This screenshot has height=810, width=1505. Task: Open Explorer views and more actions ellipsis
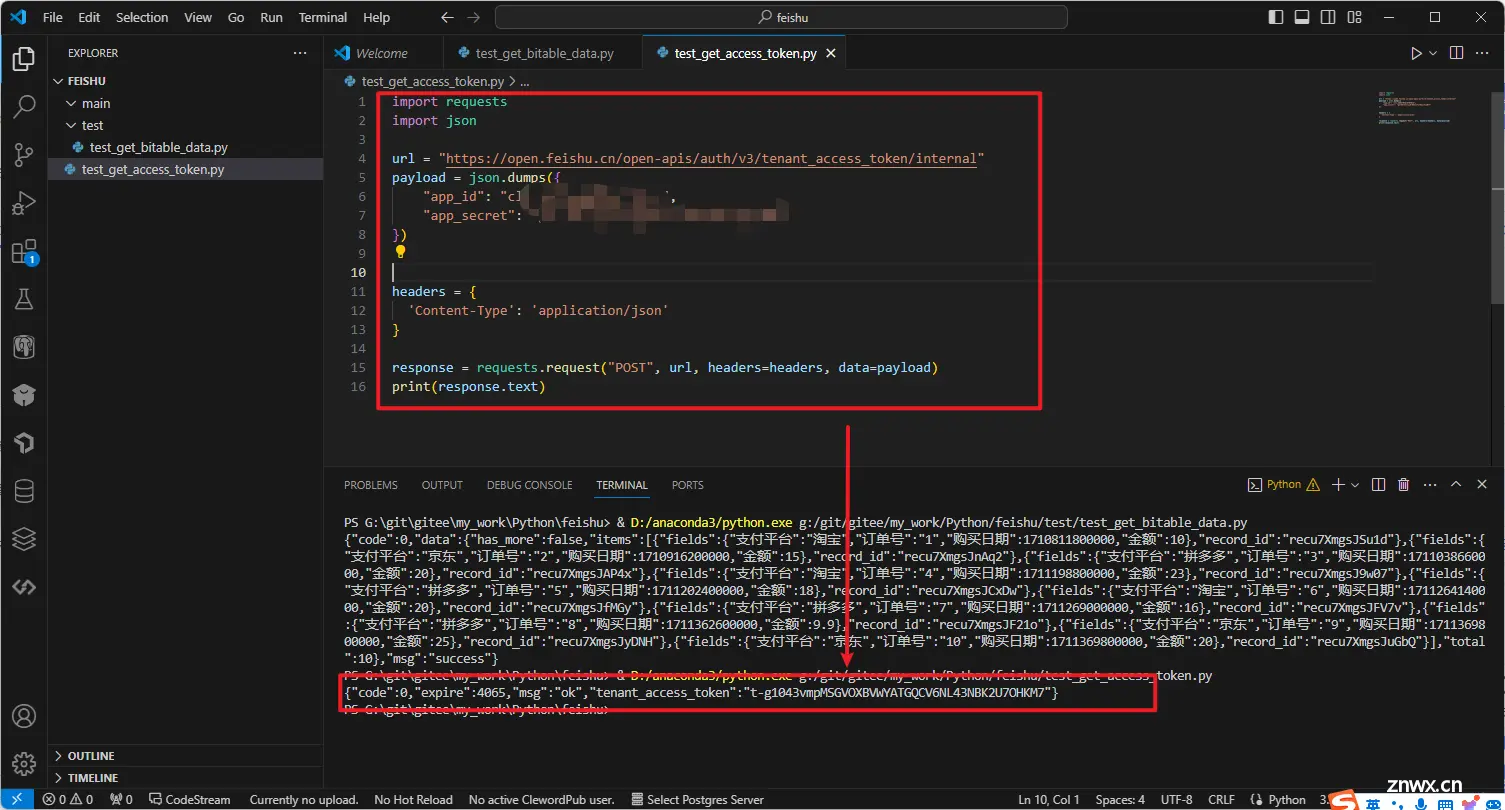point(300,53)
